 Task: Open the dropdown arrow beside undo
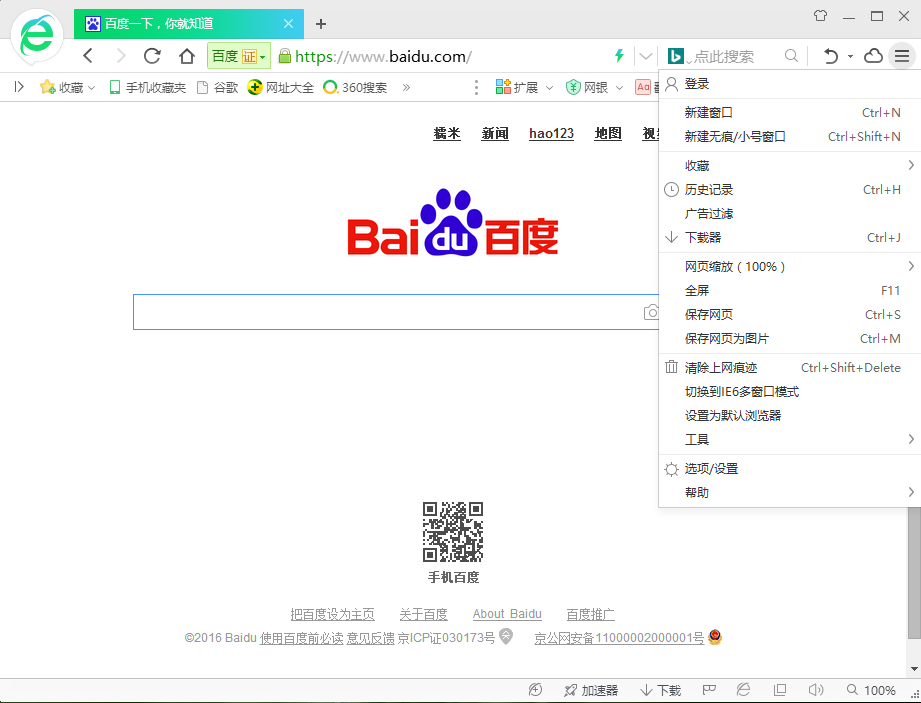(x=850, y=56)
